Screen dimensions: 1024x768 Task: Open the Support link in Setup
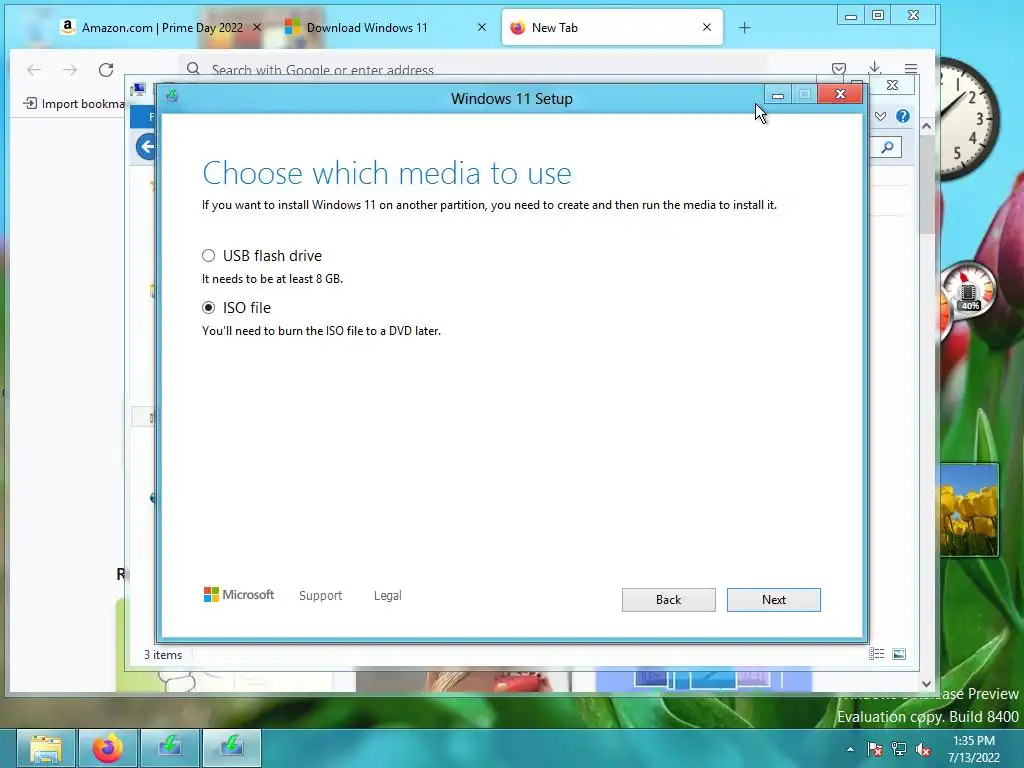[x=320, y=596]
